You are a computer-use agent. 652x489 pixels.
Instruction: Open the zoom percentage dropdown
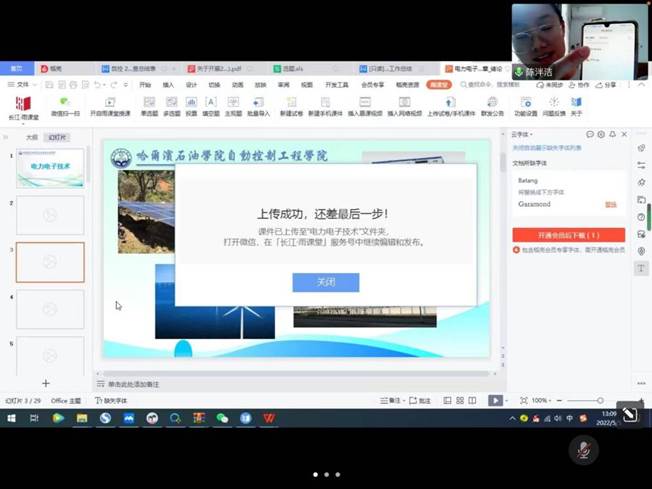(x=541, y=400)
